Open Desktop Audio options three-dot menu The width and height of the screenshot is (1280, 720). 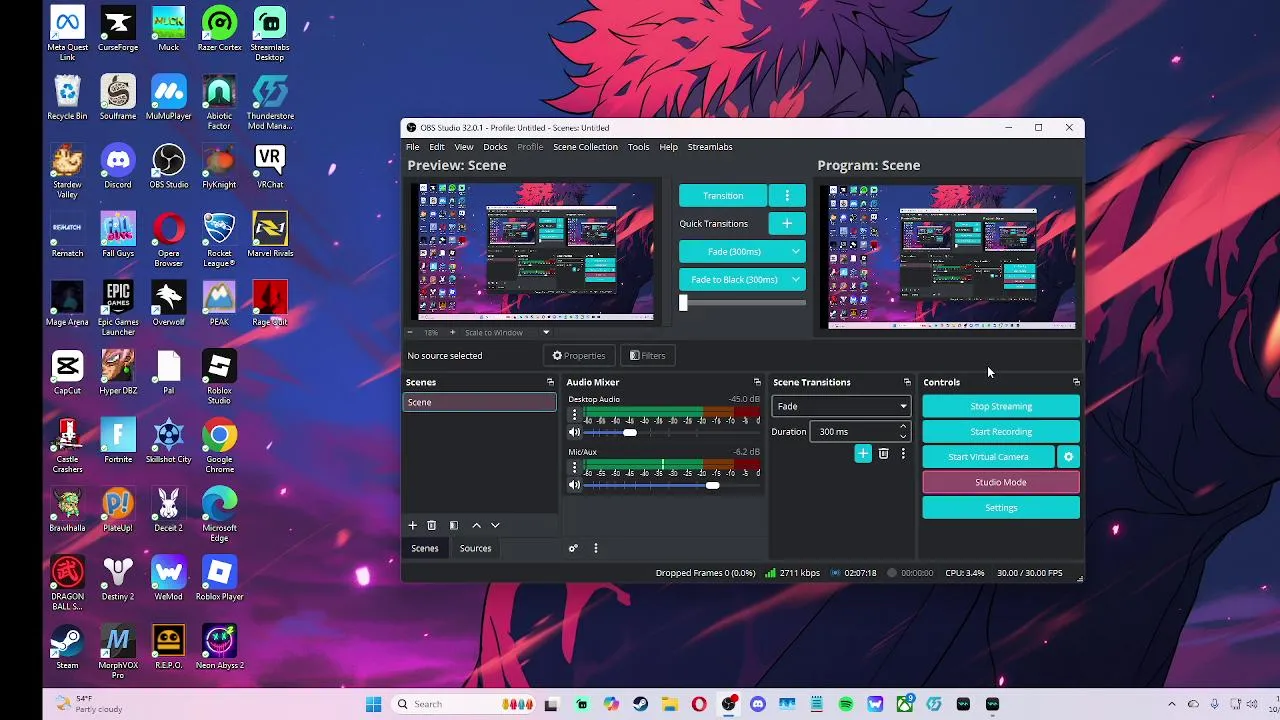(x=574, y=414)
